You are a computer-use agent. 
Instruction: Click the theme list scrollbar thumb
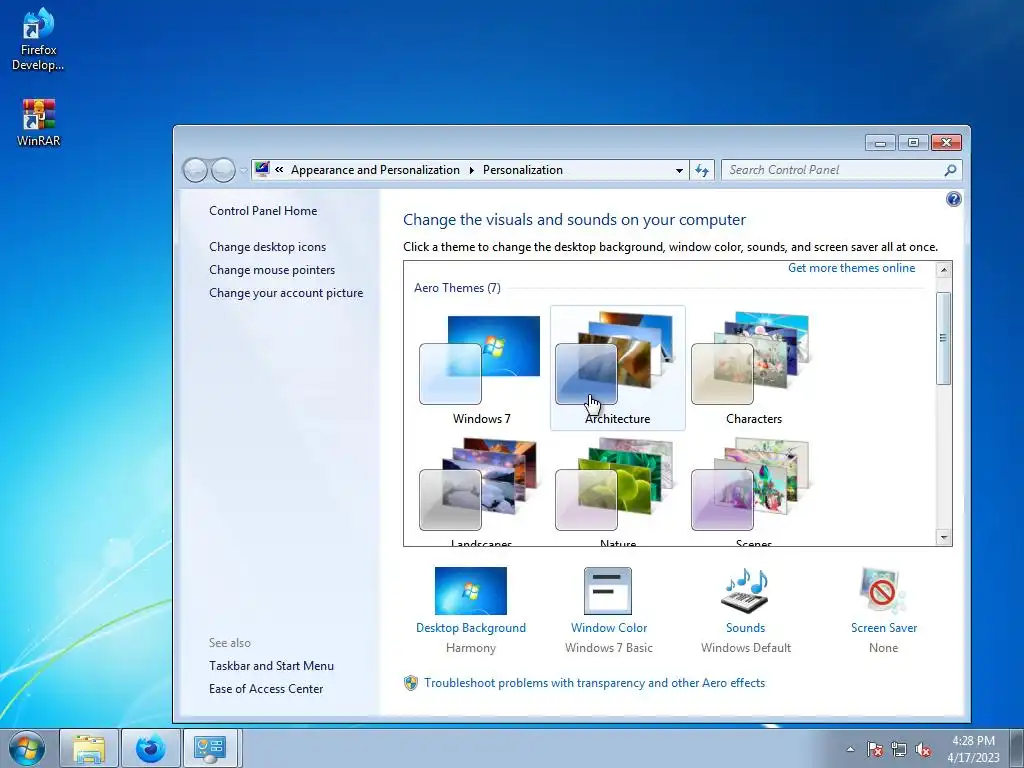(944, 338)
